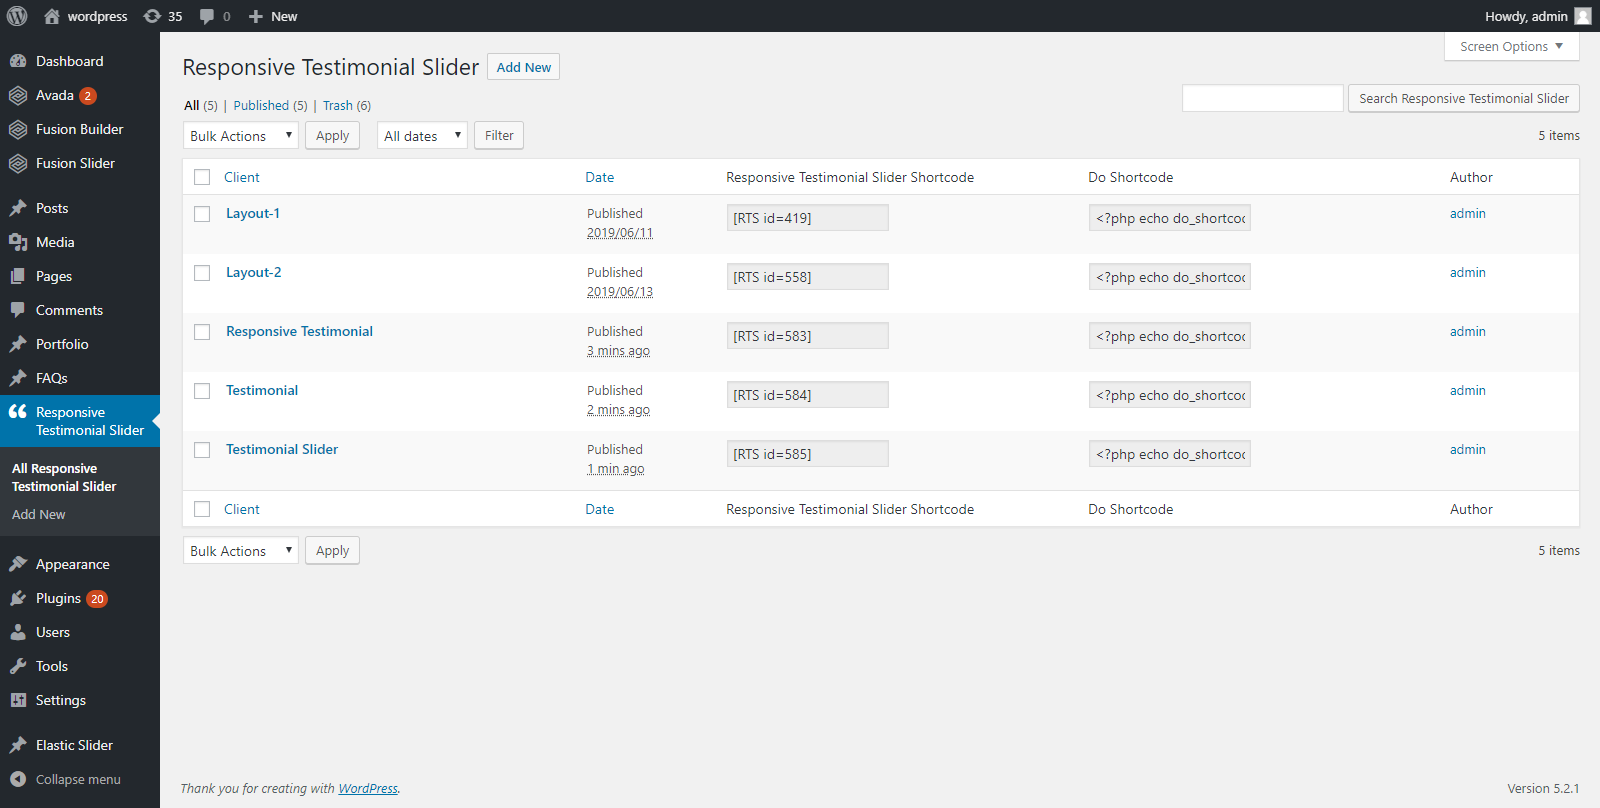Show Trash (6) items
The width and height of the screenshot is (1600, 808).
pyautogui.click(x=346, y=105)
